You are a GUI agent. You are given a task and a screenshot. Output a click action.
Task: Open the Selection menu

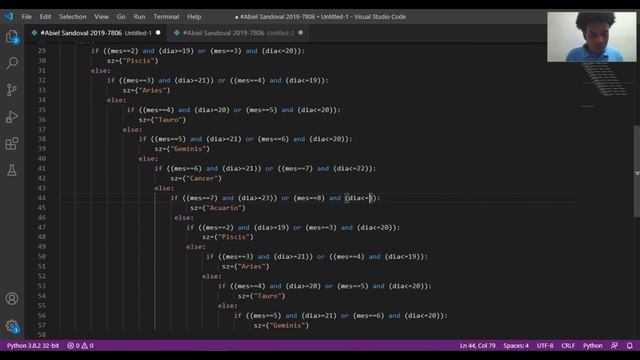[x=73, y=17]
